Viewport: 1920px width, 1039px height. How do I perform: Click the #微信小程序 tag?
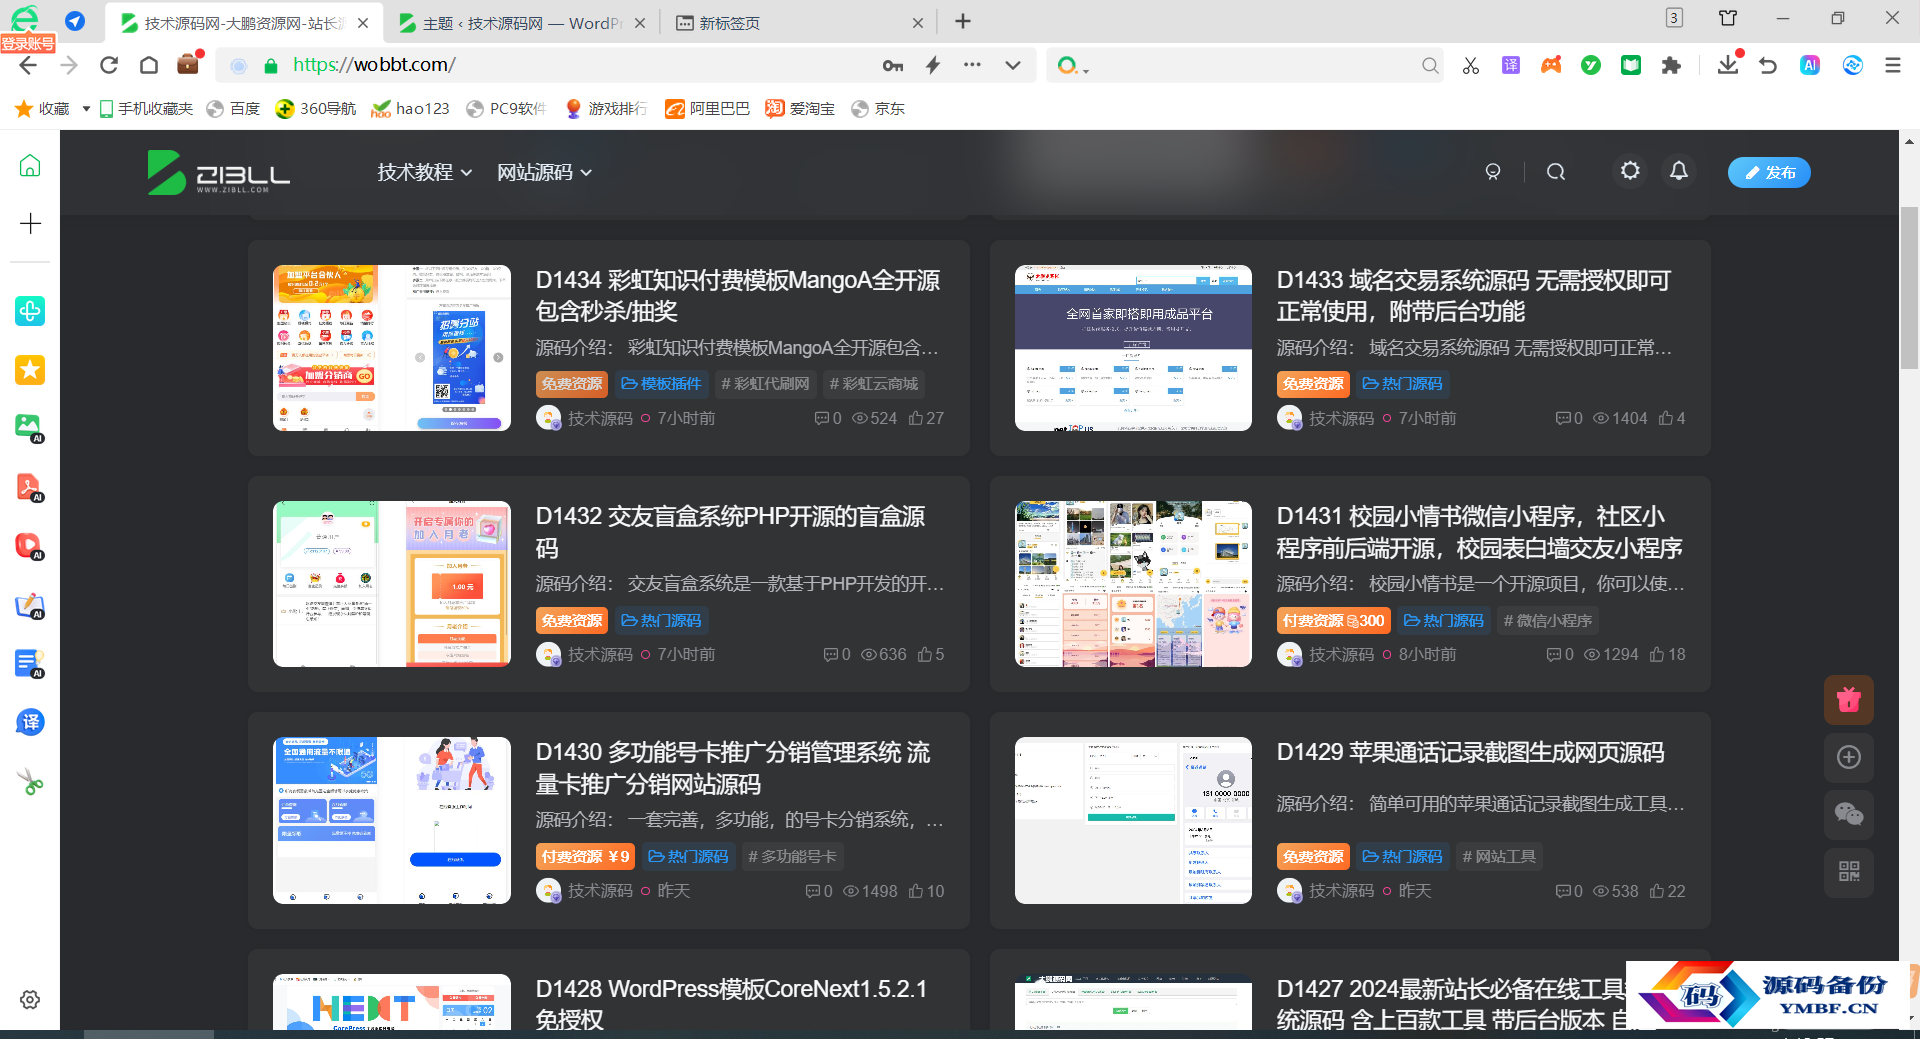coord(1547,621)
